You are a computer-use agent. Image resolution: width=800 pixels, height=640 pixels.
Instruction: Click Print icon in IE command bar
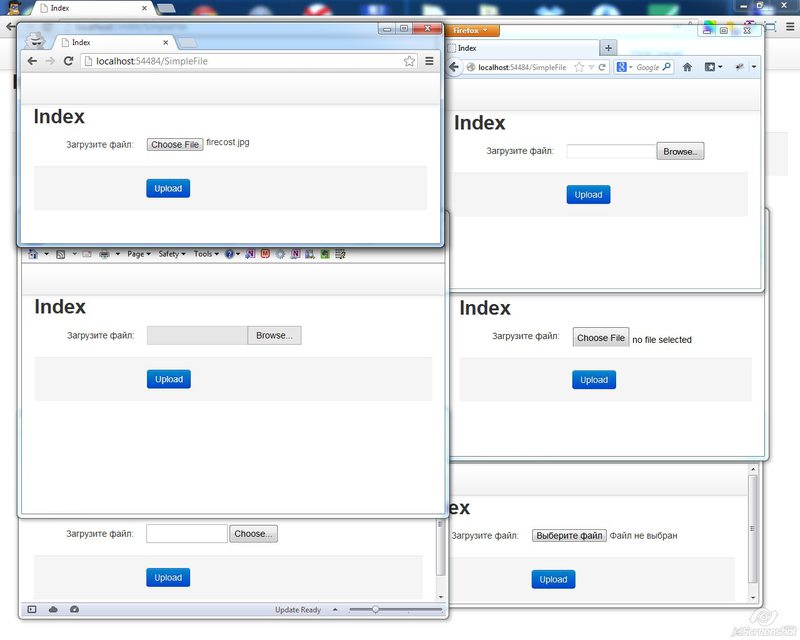pos(104,254)
